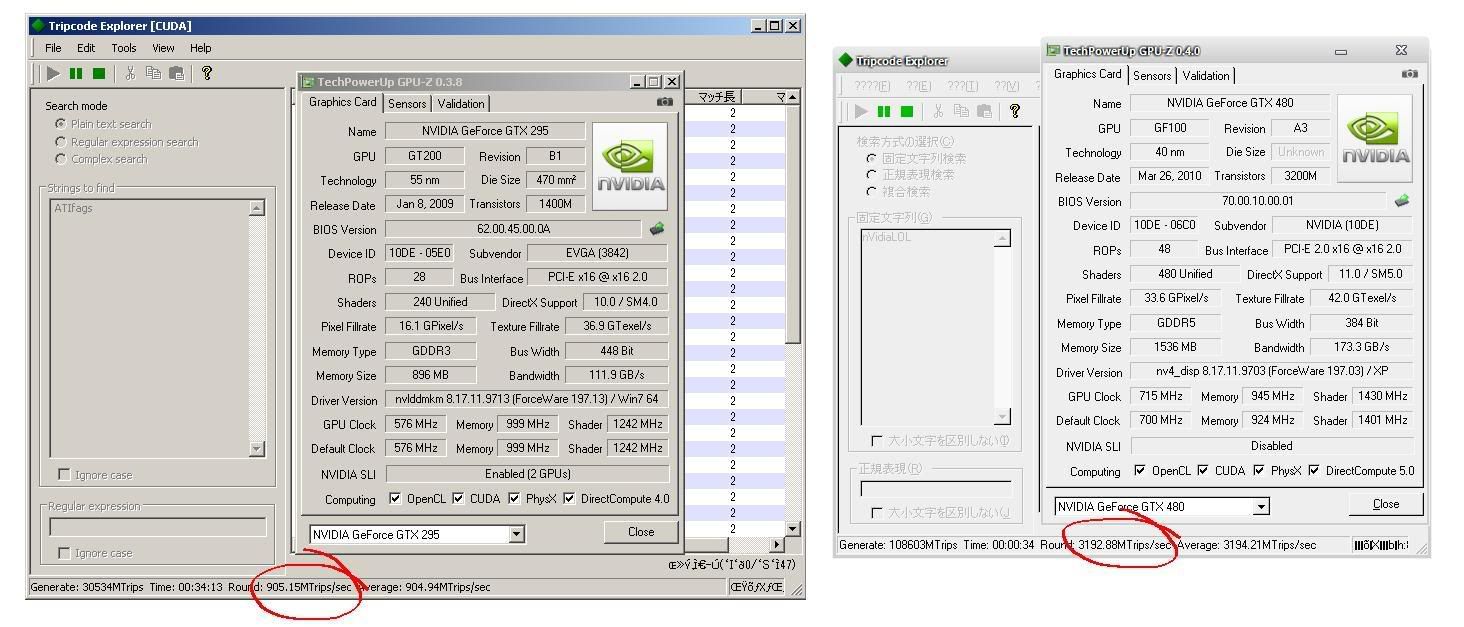Click the Regular expression input field in [CUDA] window
The height and width of the screenshot is (627, 1464).
click(158, 527)
